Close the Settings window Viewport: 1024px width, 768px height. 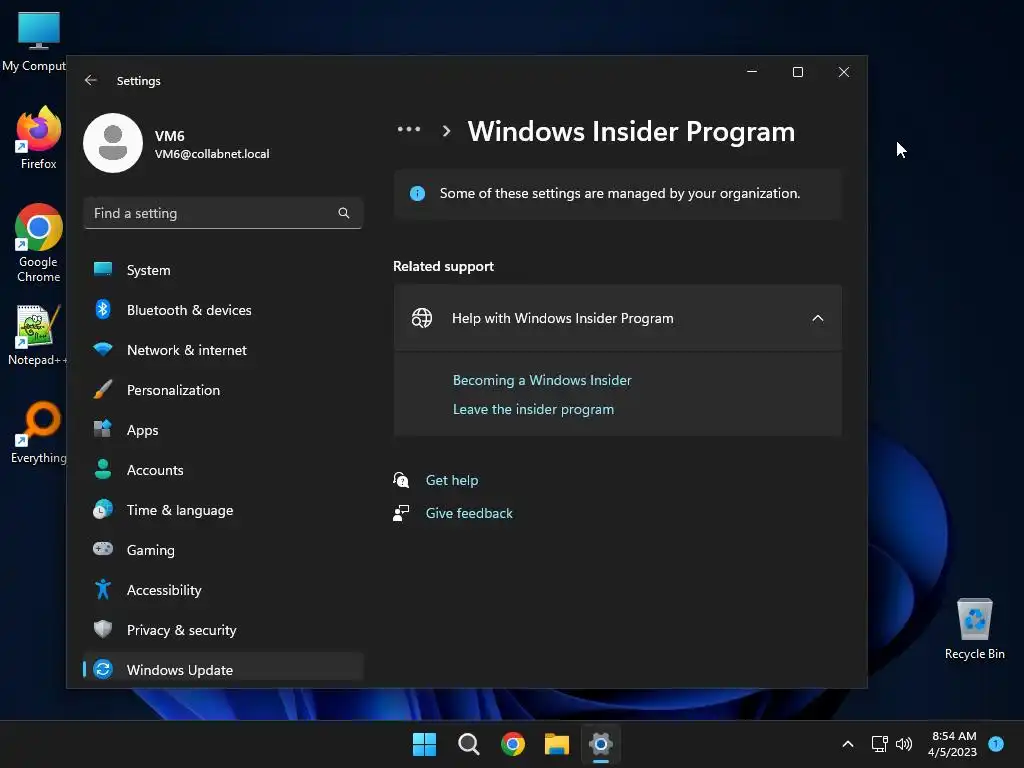pyautogui.click(x=844, y=72)
